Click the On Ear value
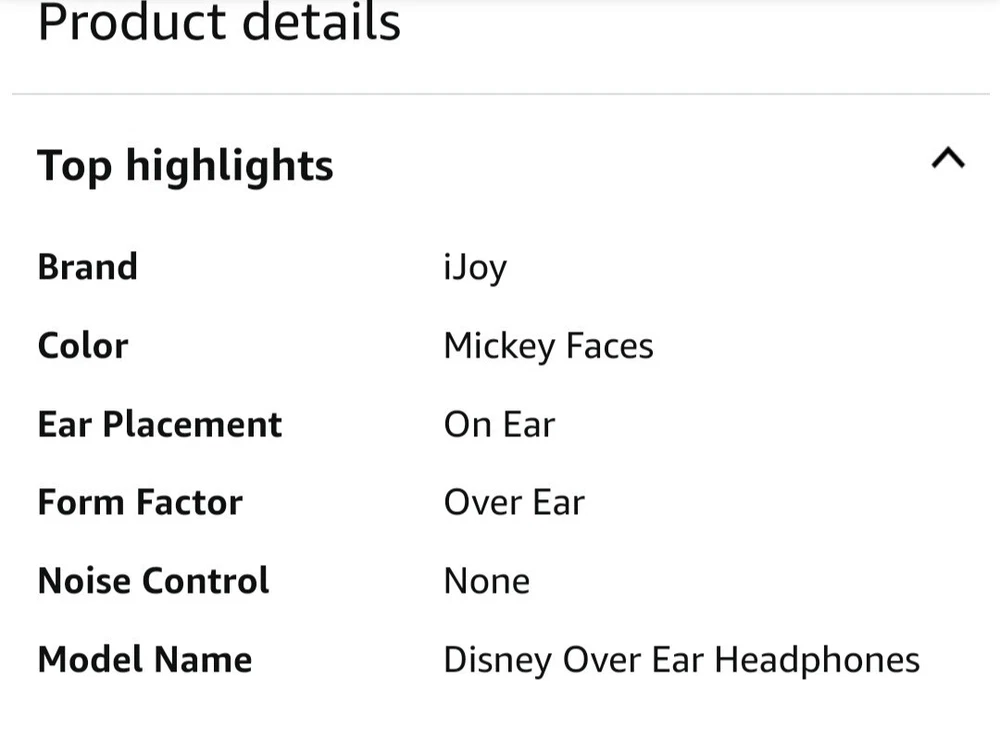The height and width of the screenshot is (729, 1000). point(499,424)
